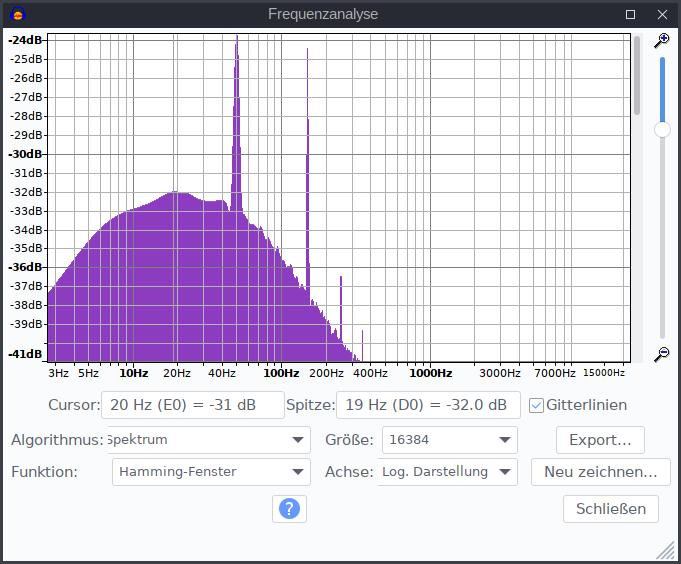This screenshot has height=564, width=681.
Task: Click the 1000Hz axis label
Action: [430, 373]
